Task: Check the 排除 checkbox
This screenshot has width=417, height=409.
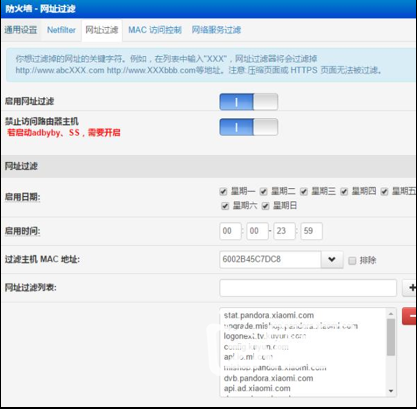Action: 352,261
